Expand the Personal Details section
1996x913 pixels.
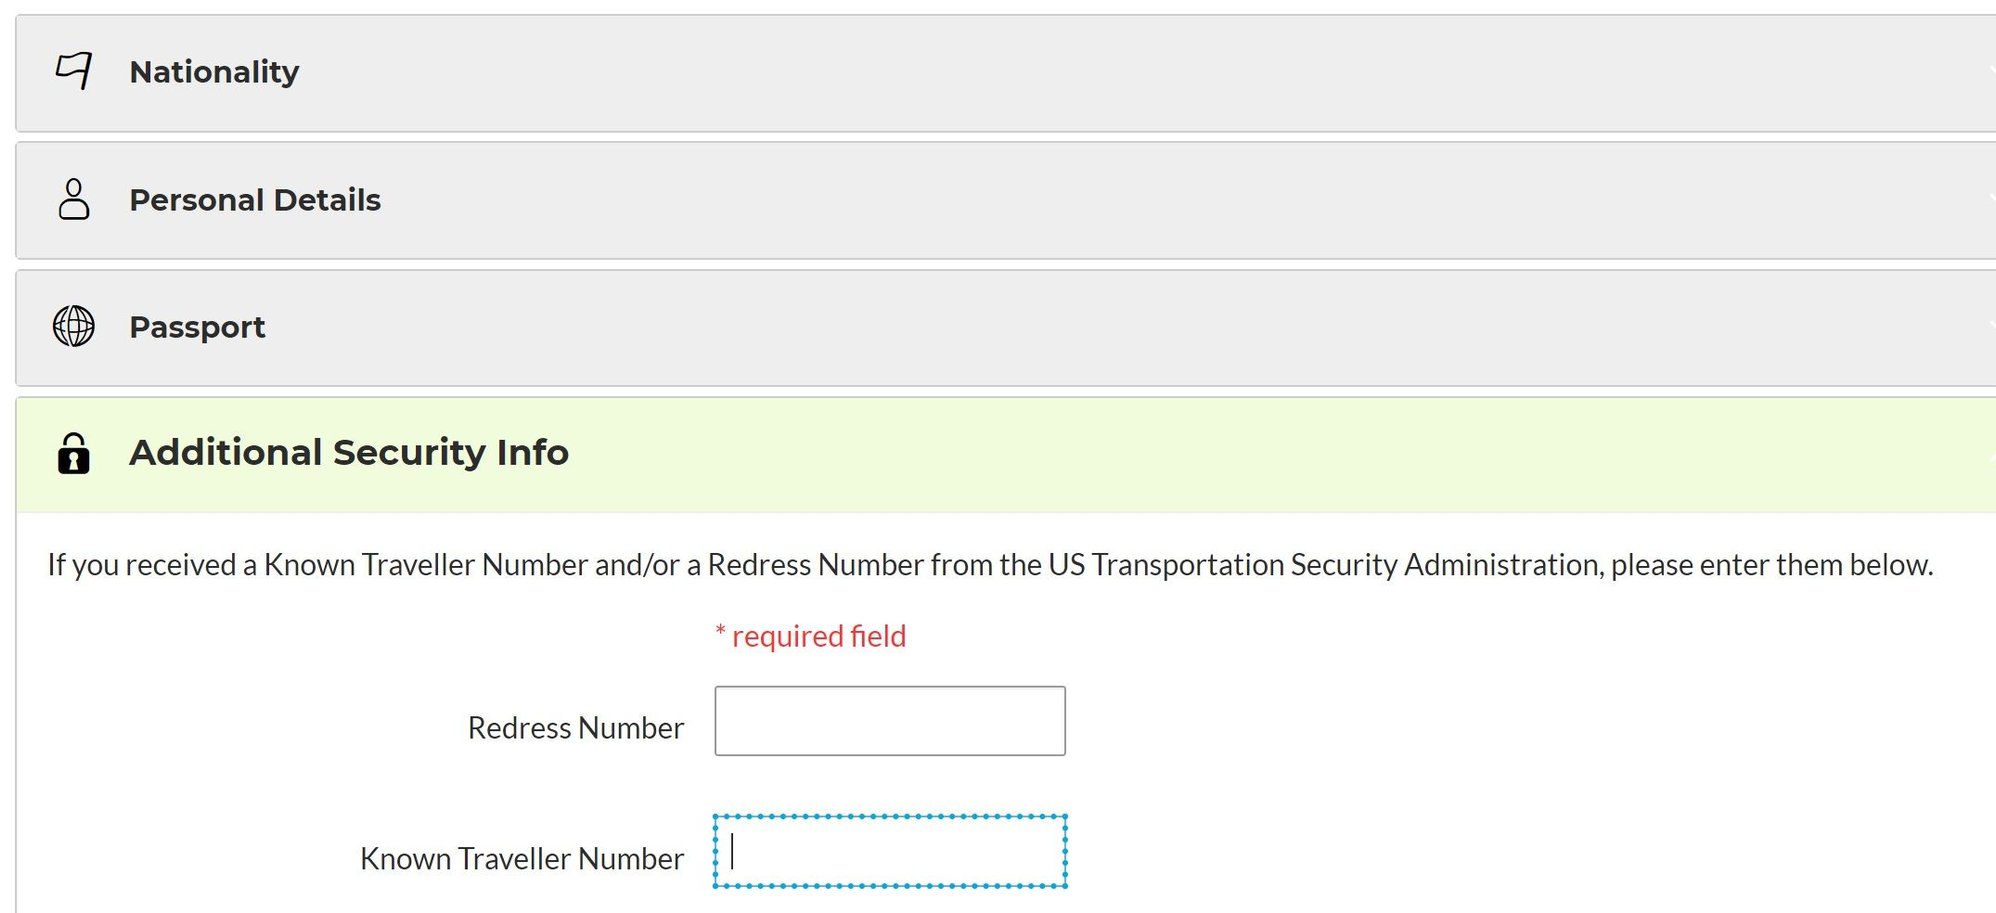[x=1006, y=200]
